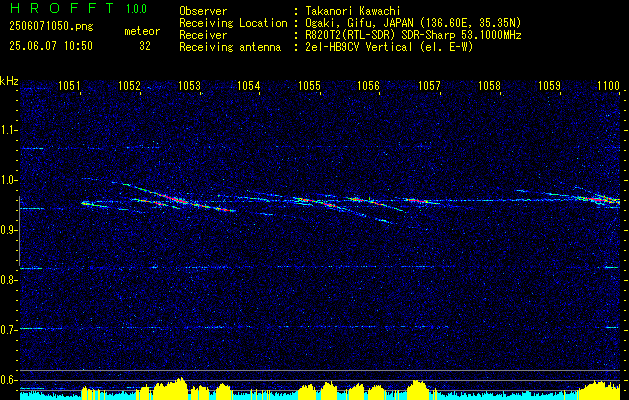The width and height of the screenshot is (629, 400).
Task: Click the Receiving Location label
Action: point(233,23)
